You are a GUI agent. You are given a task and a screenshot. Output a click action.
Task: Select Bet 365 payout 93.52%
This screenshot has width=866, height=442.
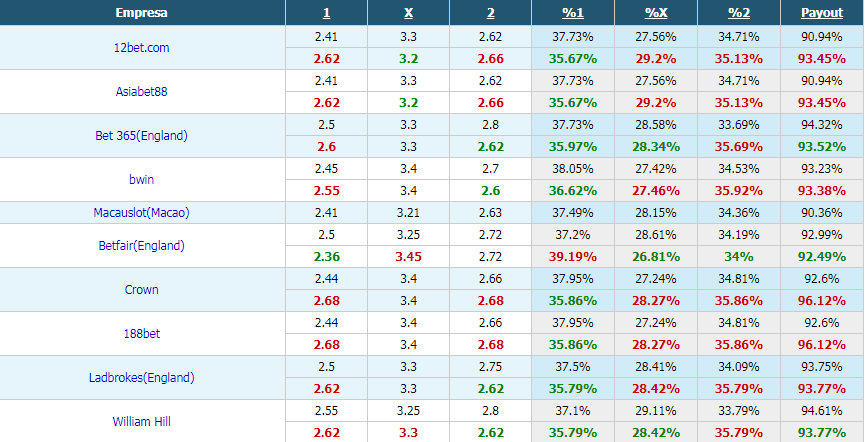tap(822, 147)
